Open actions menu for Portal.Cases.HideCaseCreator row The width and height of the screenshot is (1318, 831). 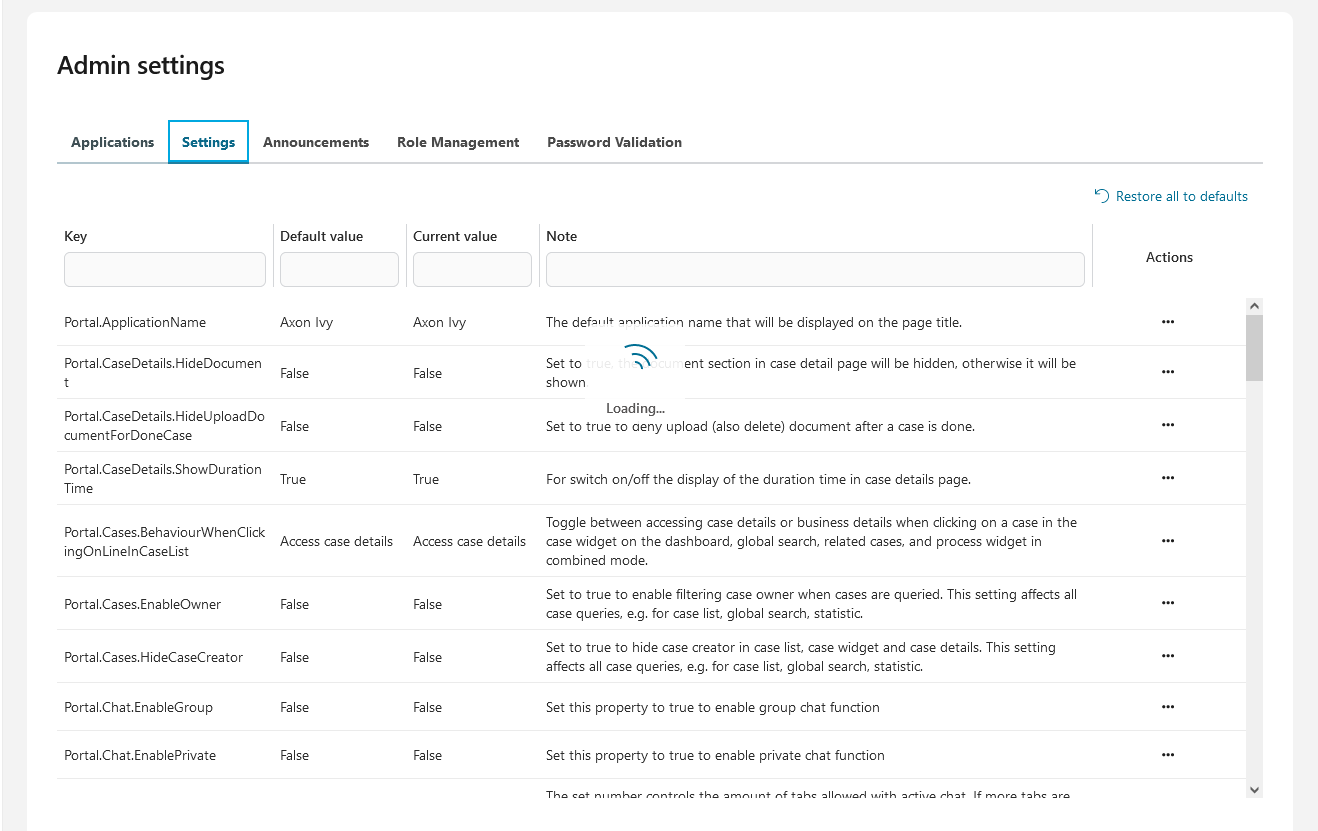pos(1167,656)
